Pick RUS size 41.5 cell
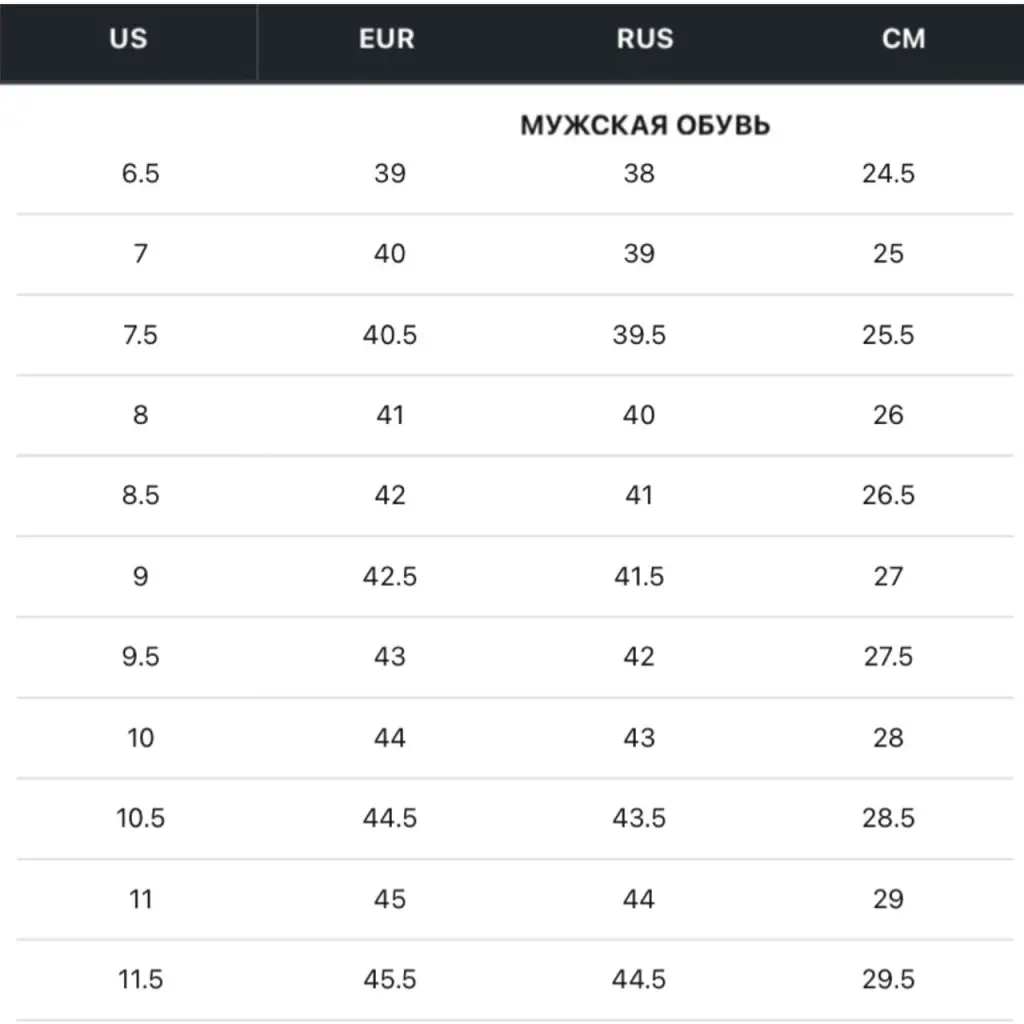 click(639, 577)
